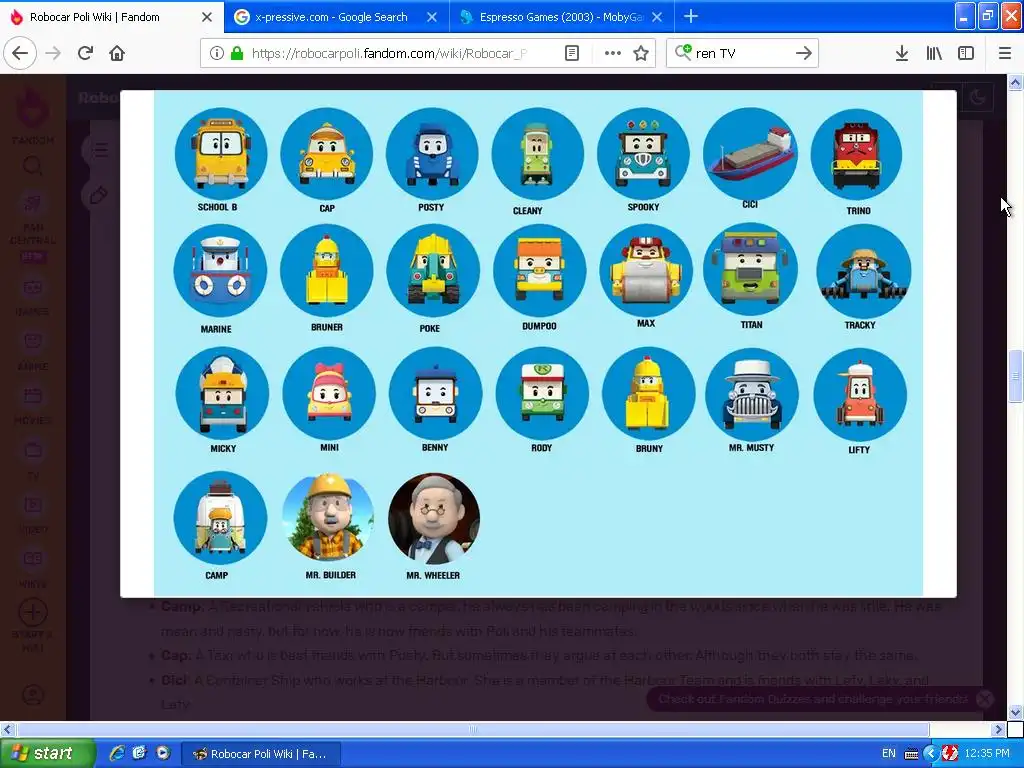Click the Titan truck image

[750, 271]
